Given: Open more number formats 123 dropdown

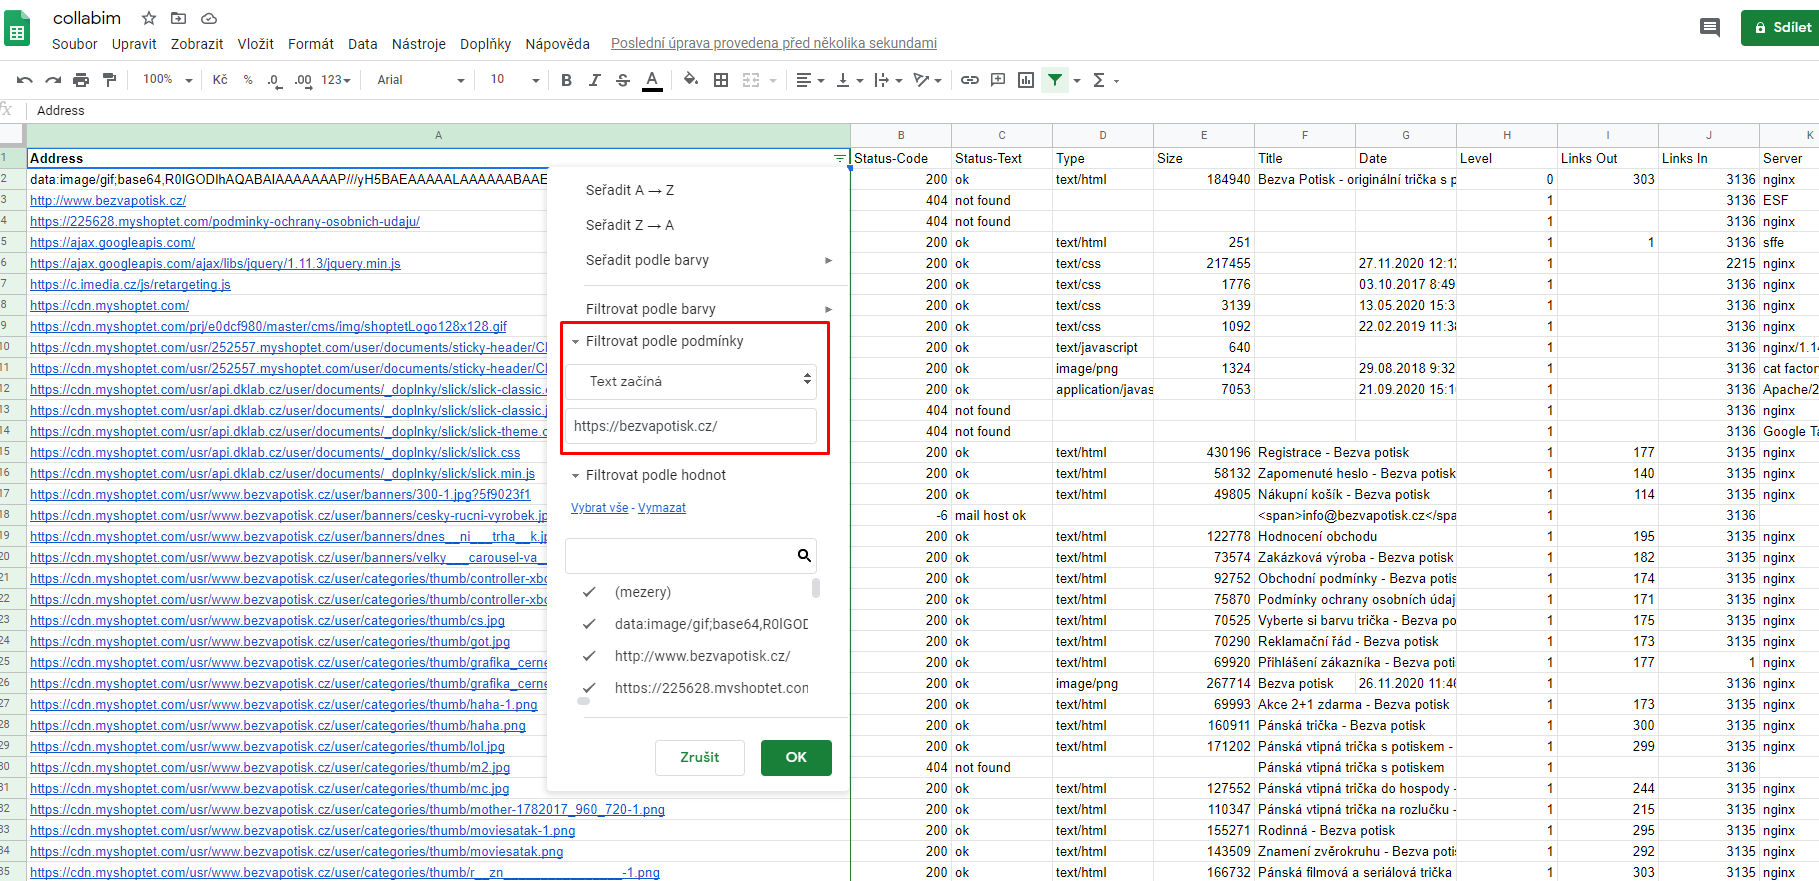Looking at the screenshot, I should (336, 80).
